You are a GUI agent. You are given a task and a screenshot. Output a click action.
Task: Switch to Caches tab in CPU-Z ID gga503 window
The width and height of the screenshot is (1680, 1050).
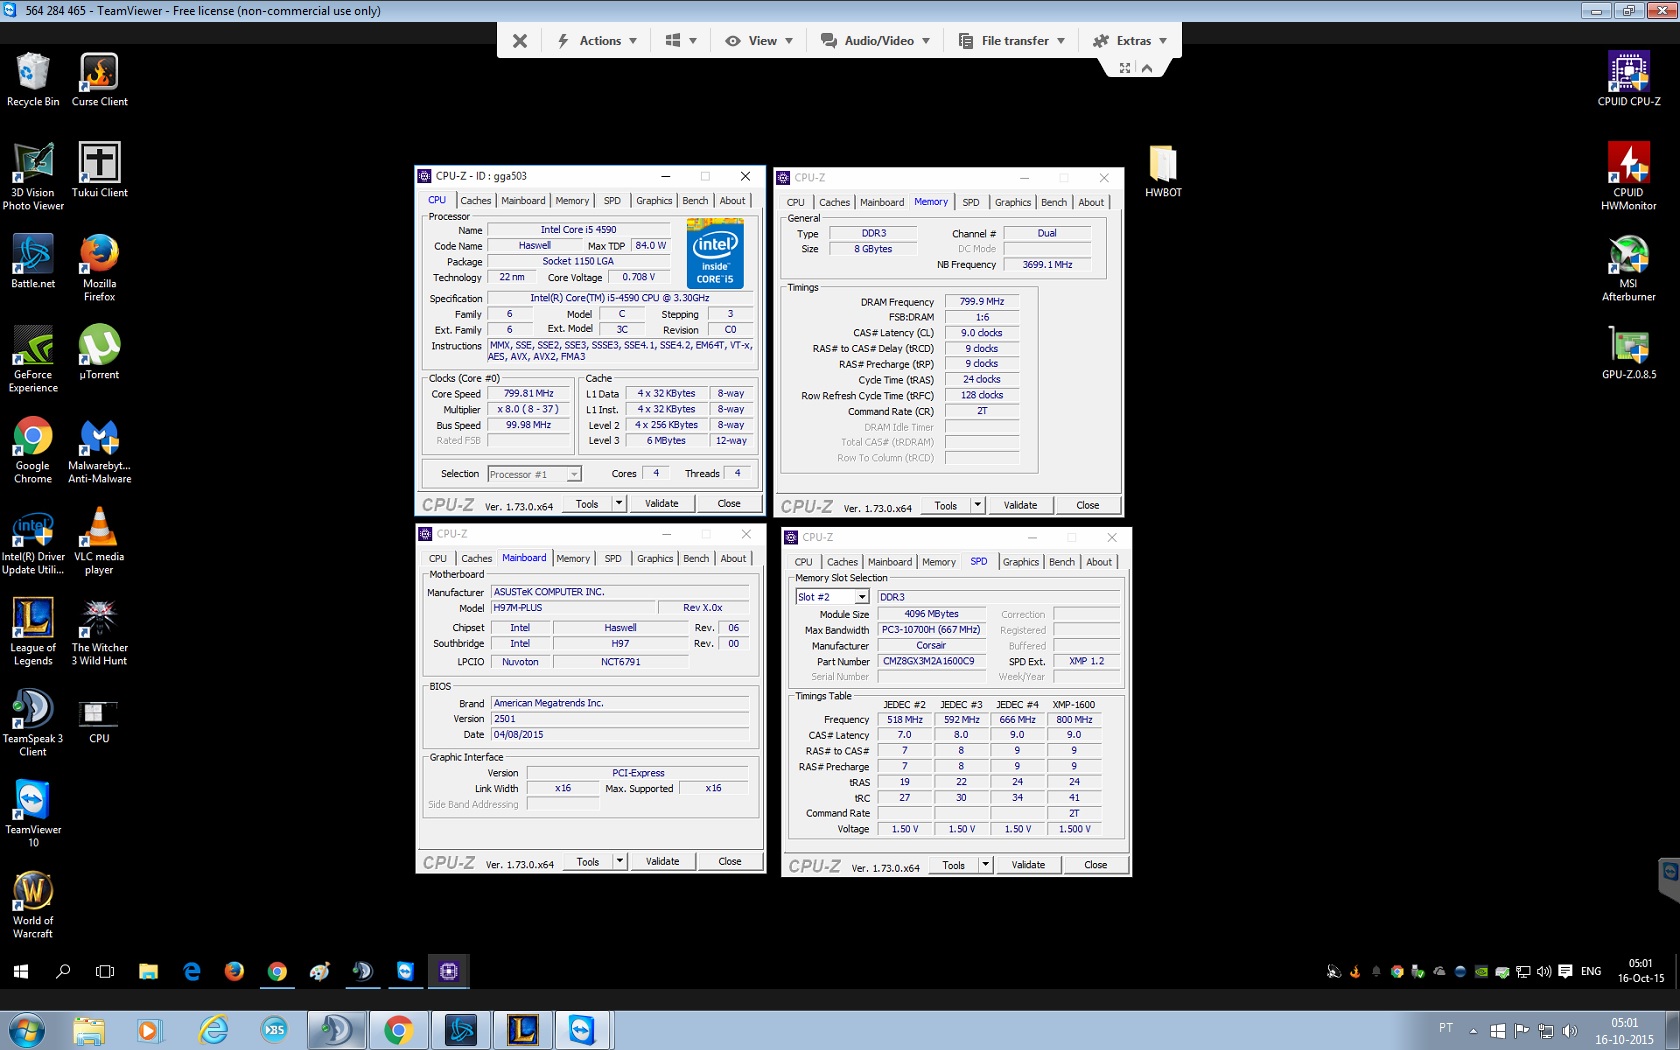click(x=476, y=201)
